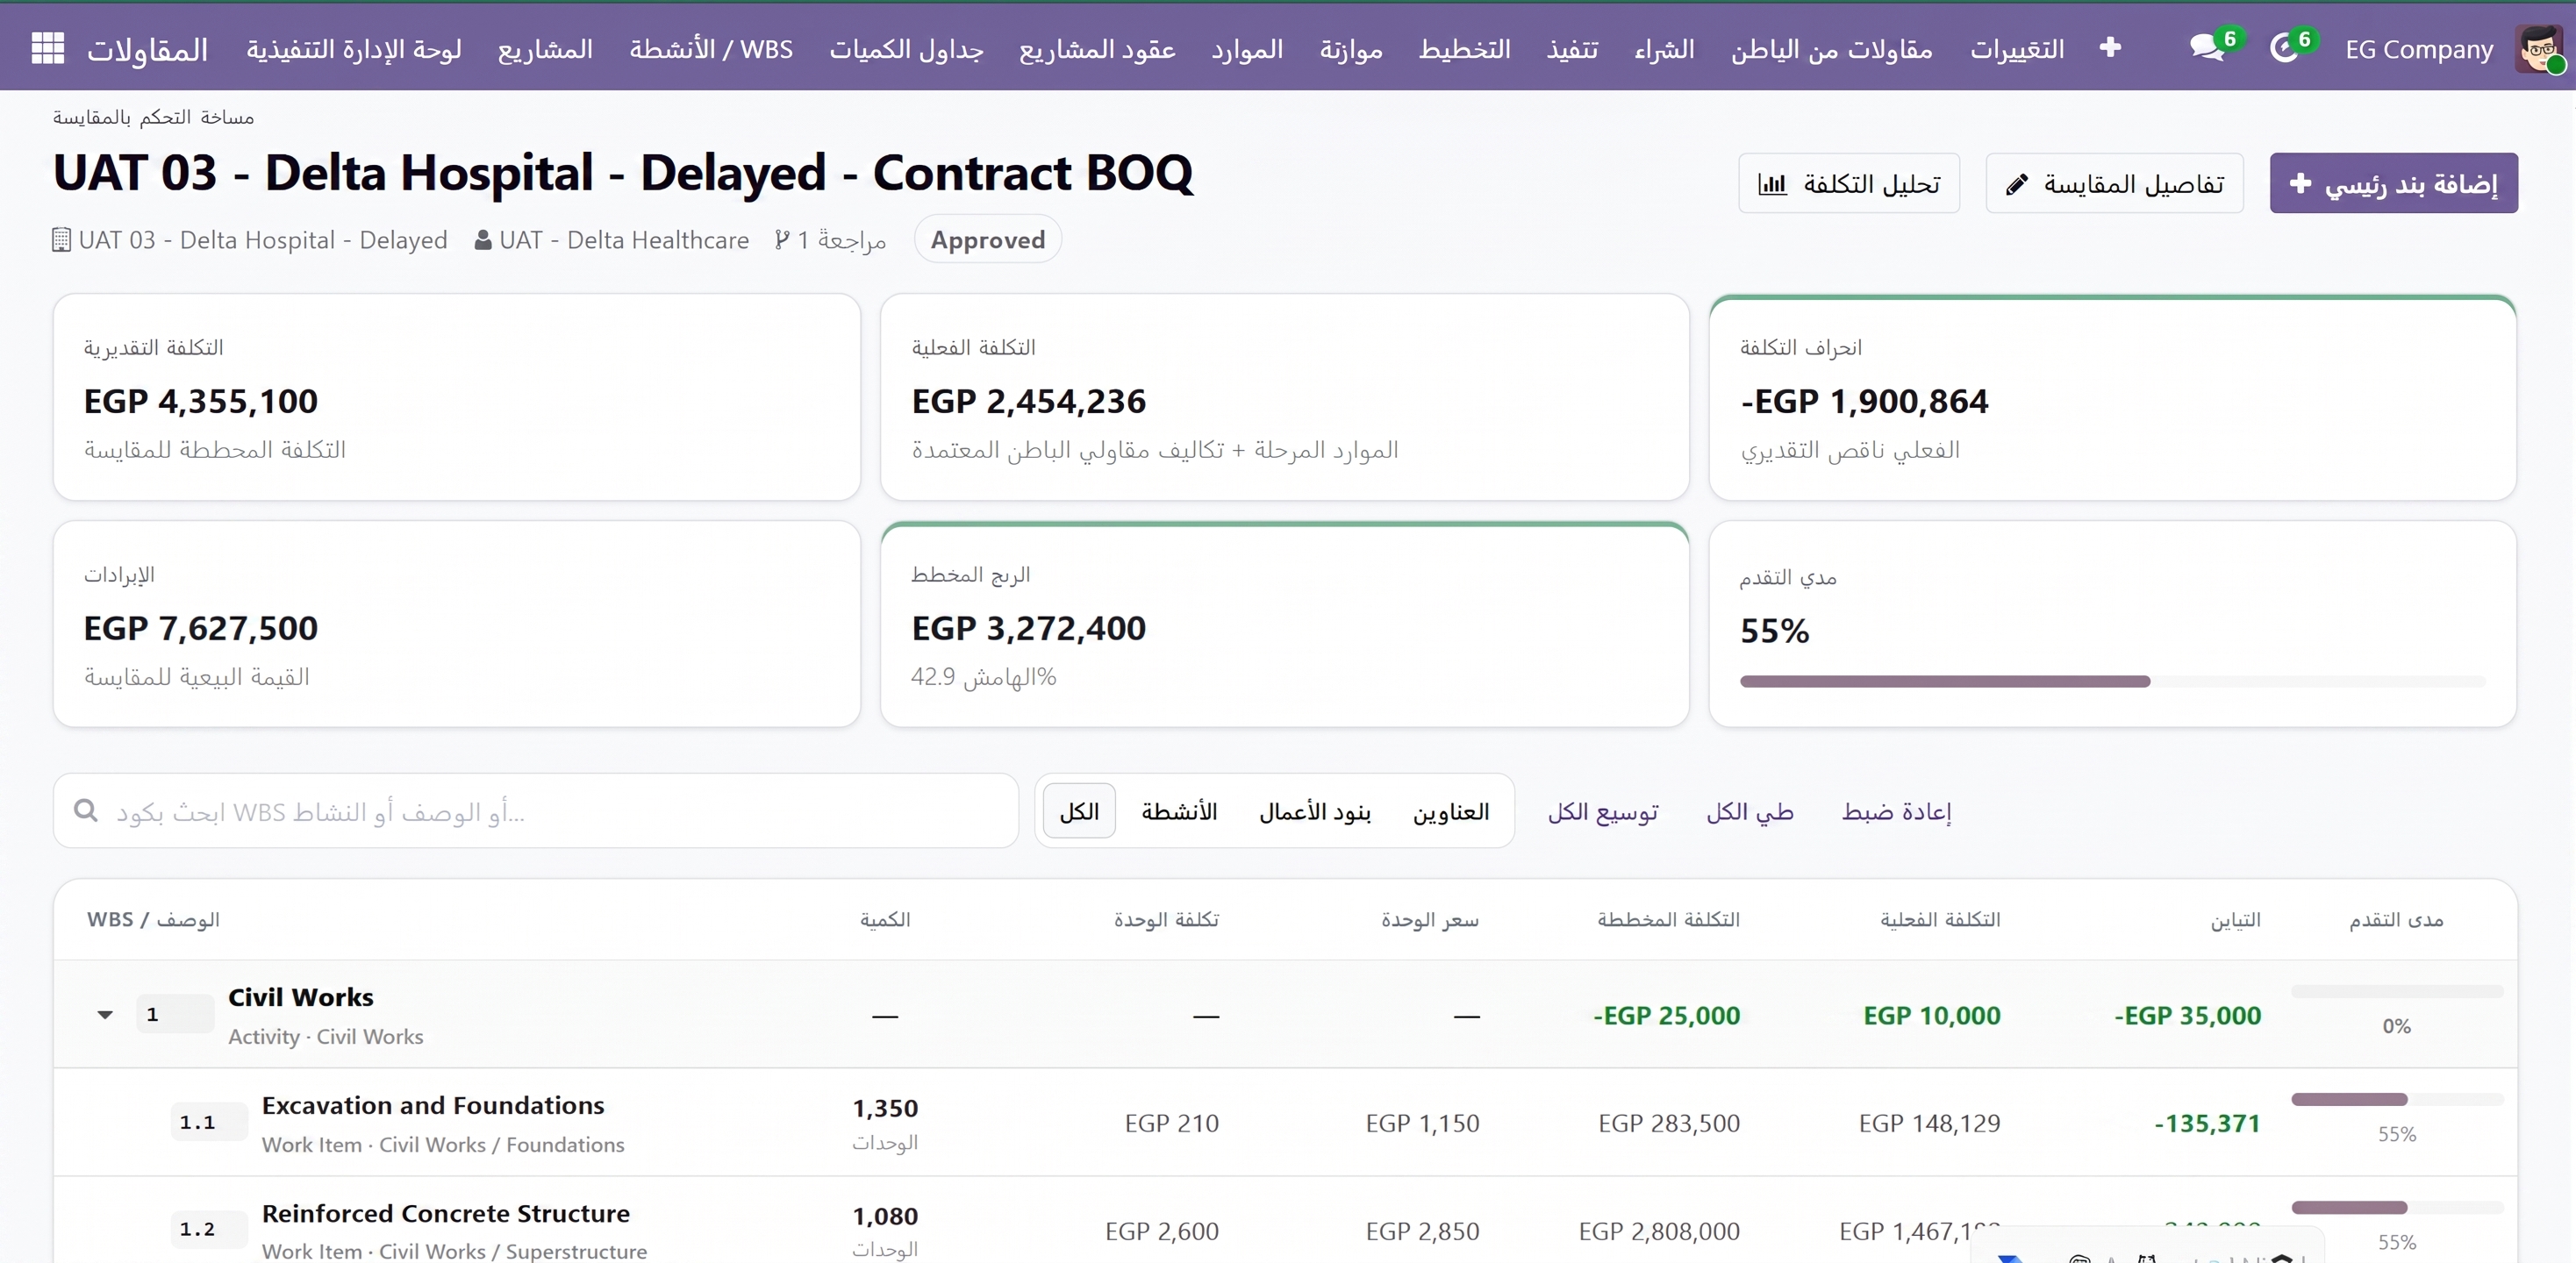The height and width of the screenshot is (1263, 2576).
Task: Open لوحة الإدارة التنفيذية dashboard menu
Action: [354, 49]
